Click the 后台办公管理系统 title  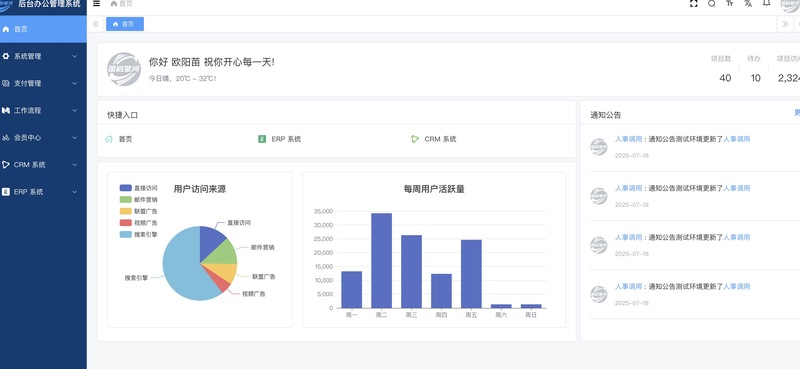[49, 4]
